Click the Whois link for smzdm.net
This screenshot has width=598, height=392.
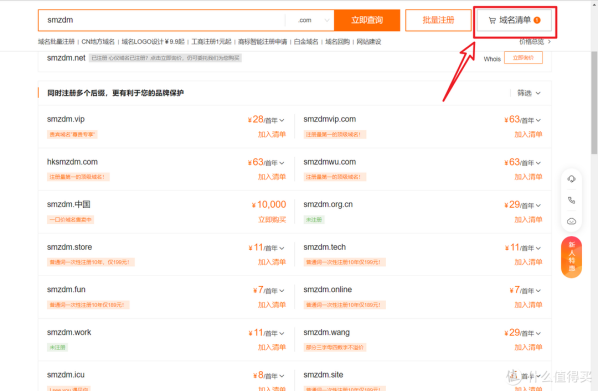pos(492,59)
